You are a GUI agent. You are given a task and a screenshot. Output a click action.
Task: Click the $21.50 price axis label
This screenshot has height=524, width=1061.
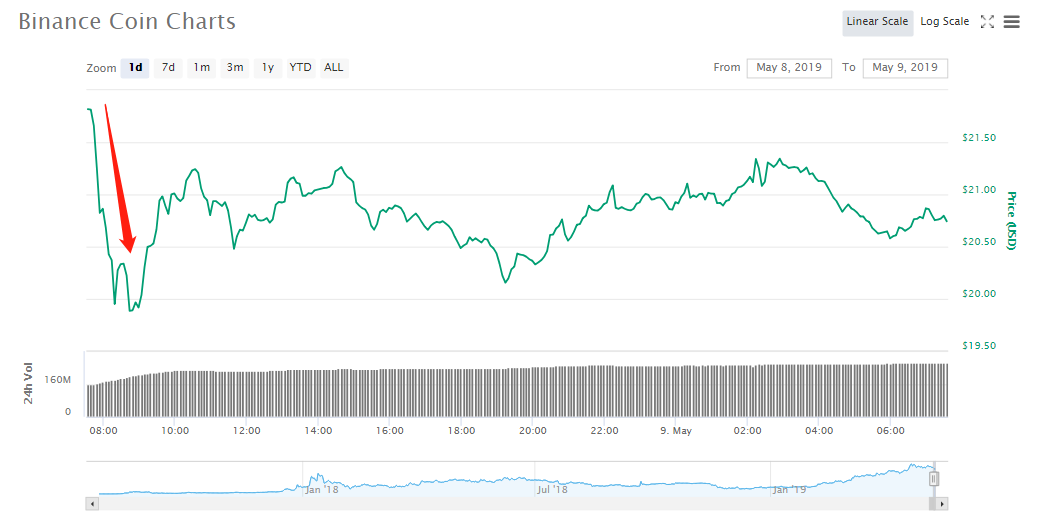click(x=978, y=138)
